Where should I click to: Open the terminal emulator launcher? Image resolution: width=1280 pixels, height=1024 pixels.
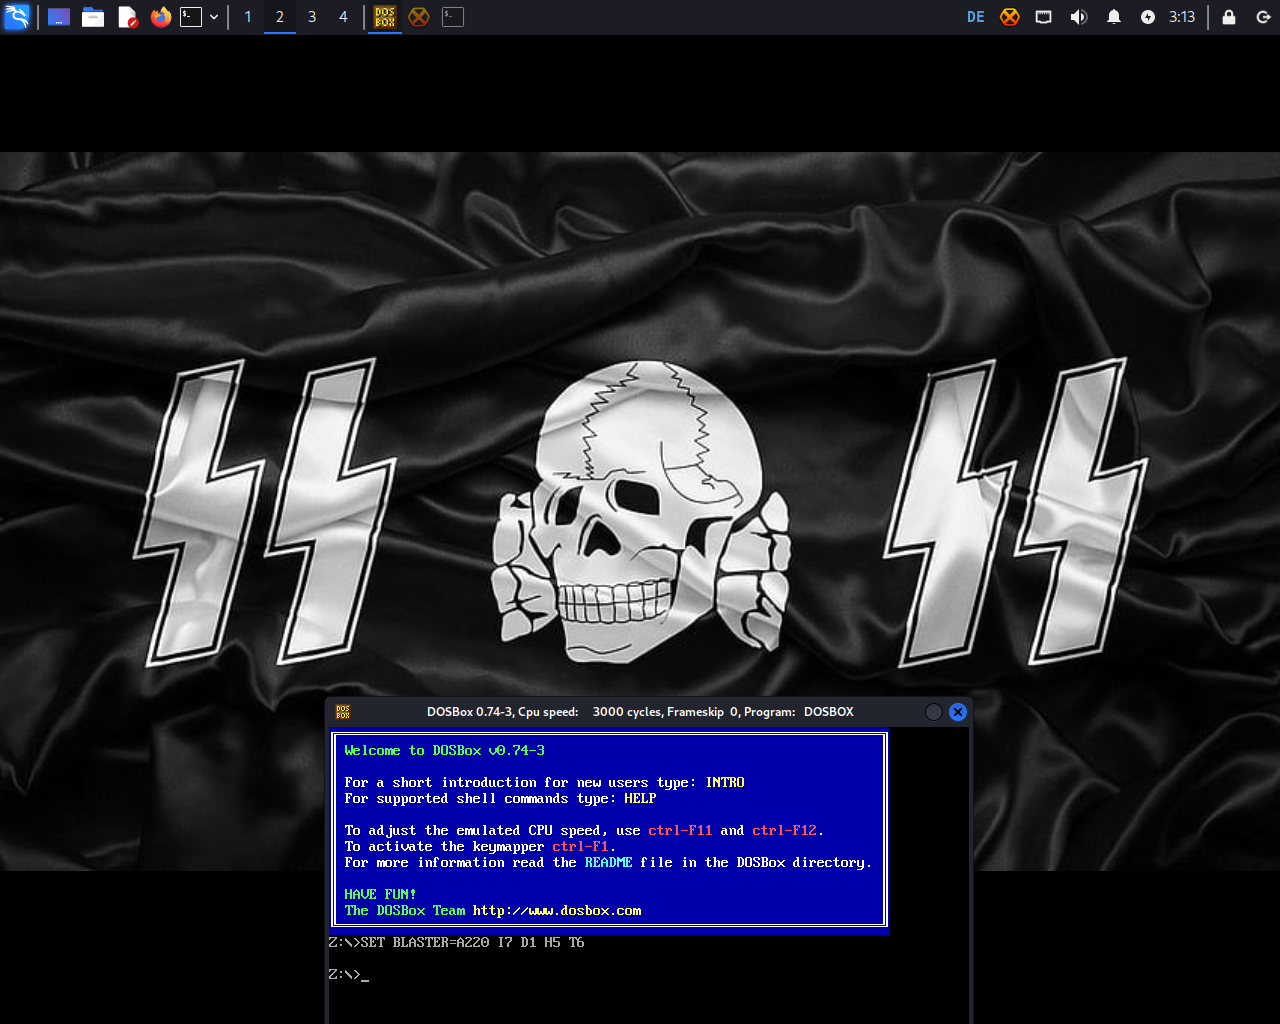tap(191, 17)
